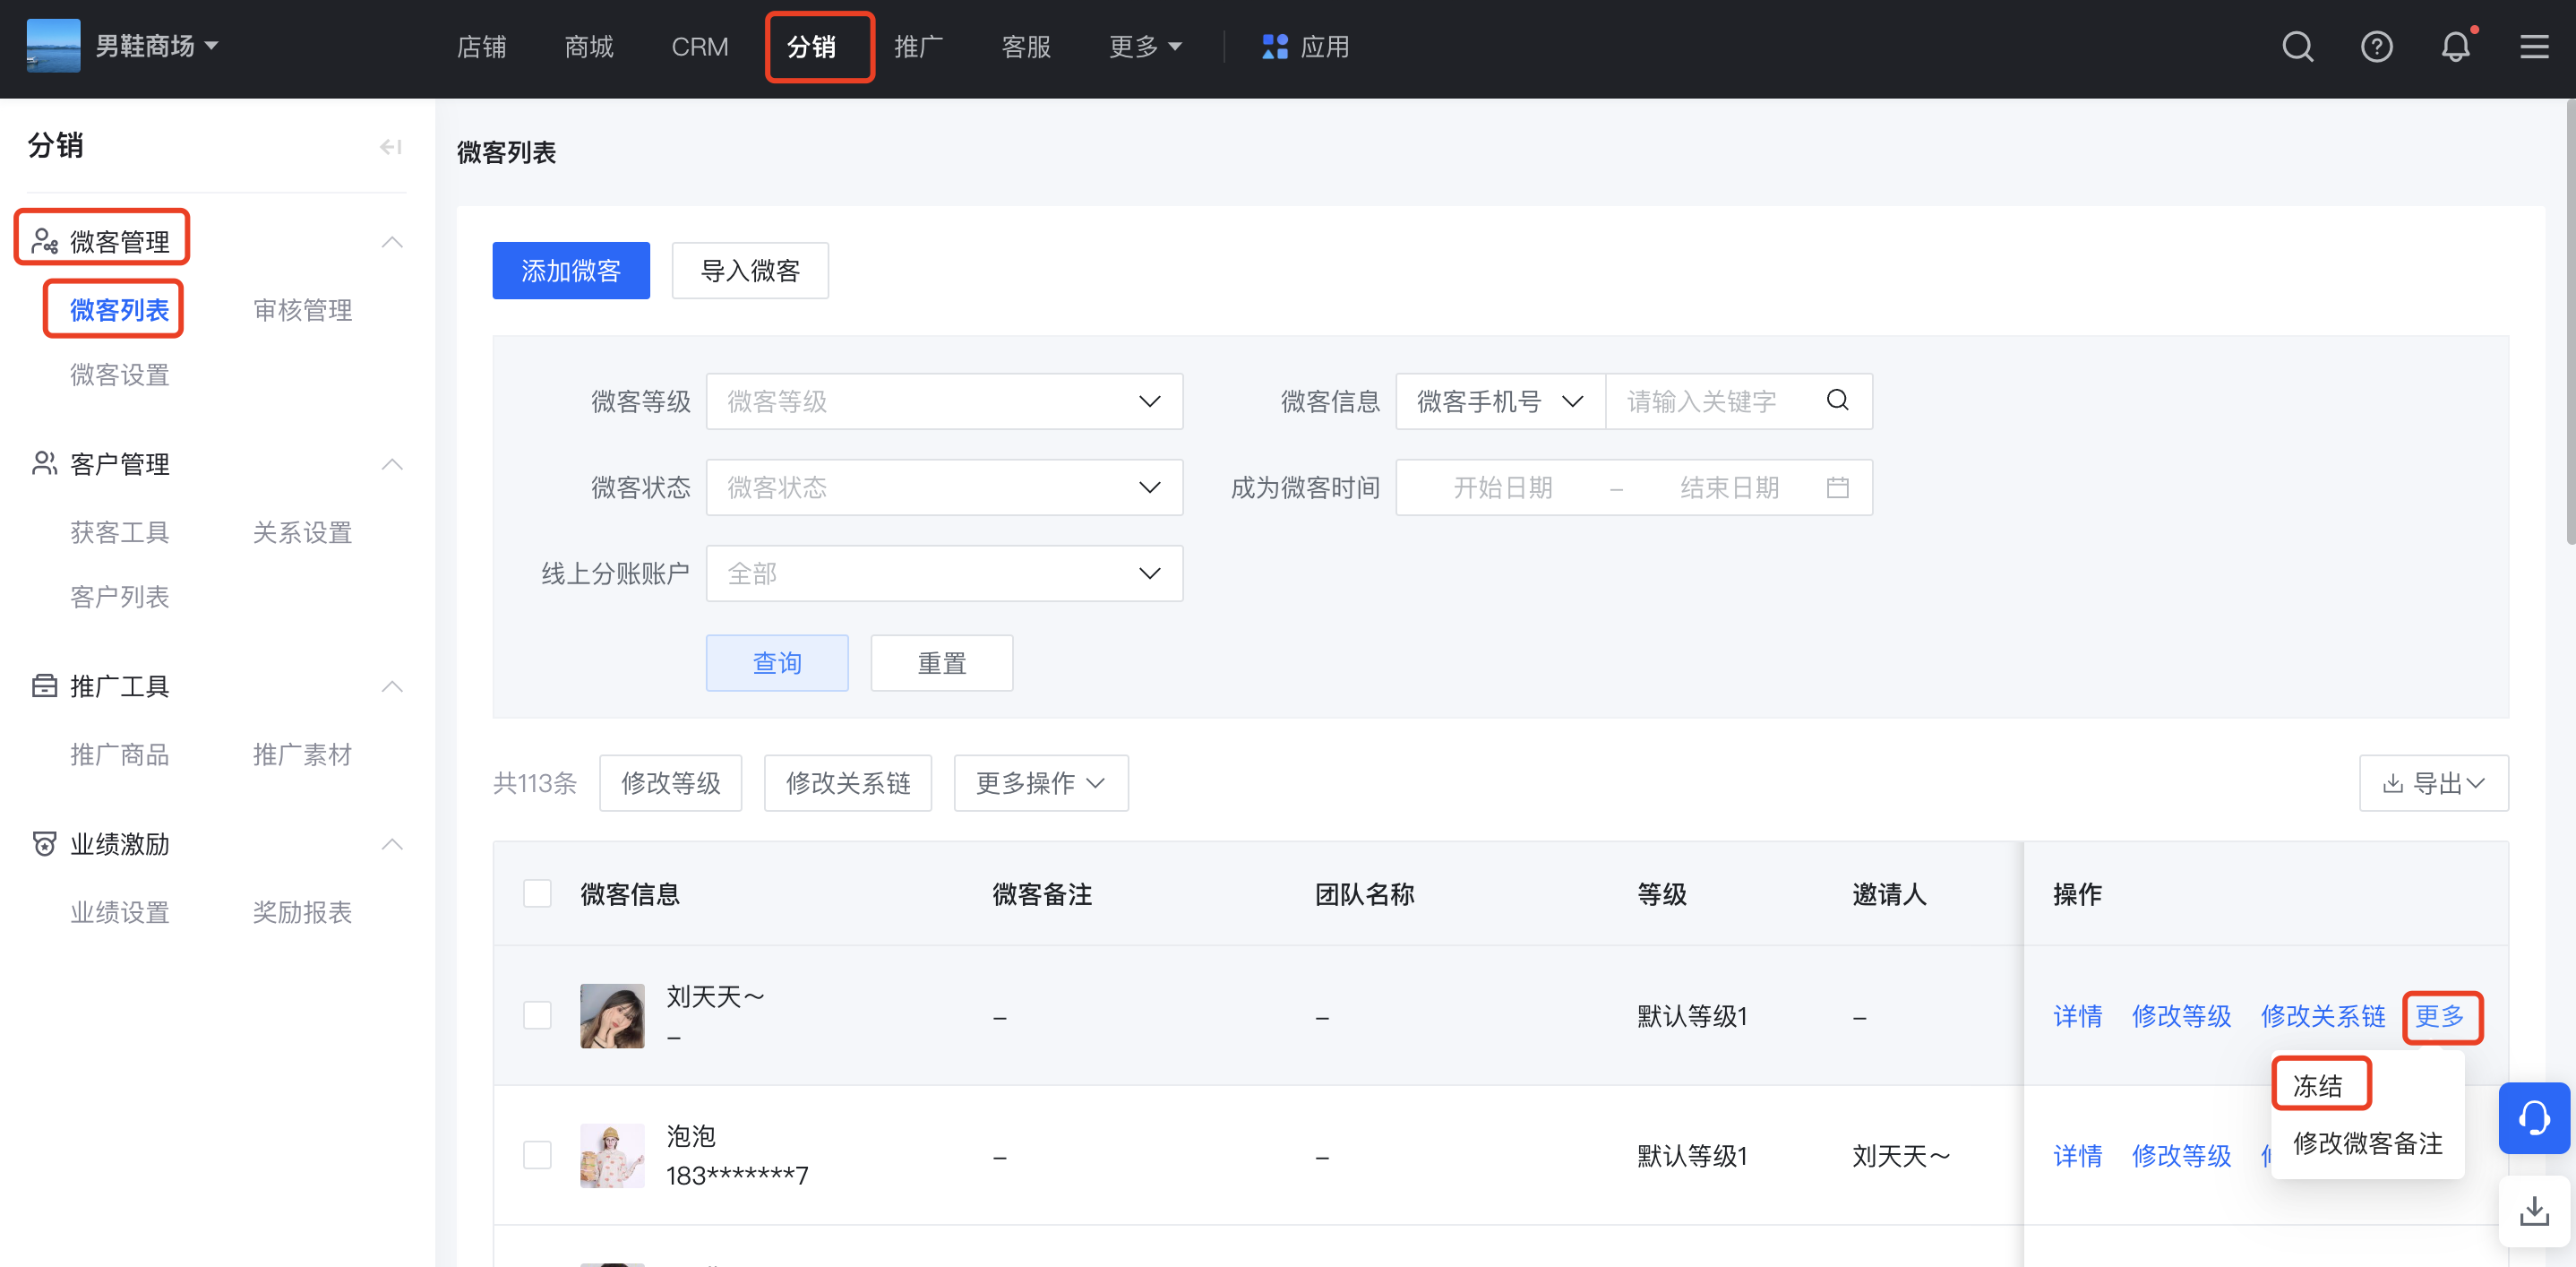Open the search icon in top bar
2576x1267 pixels.
tap(2297, 47)
